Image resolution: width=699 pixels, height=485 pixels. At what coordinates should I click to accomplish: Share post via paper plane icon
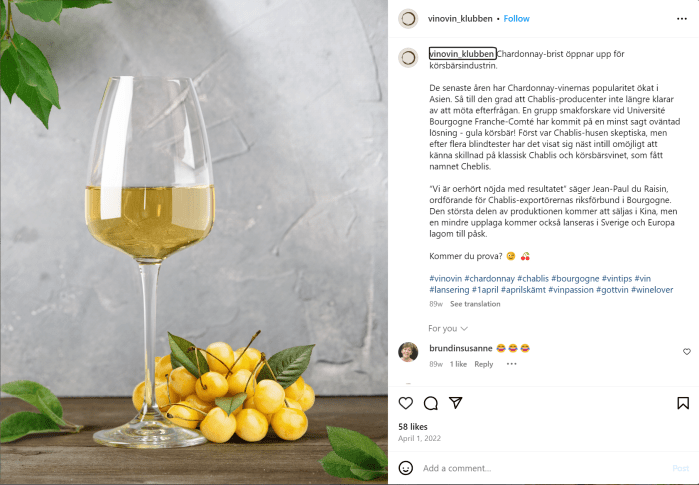[456, 403]
